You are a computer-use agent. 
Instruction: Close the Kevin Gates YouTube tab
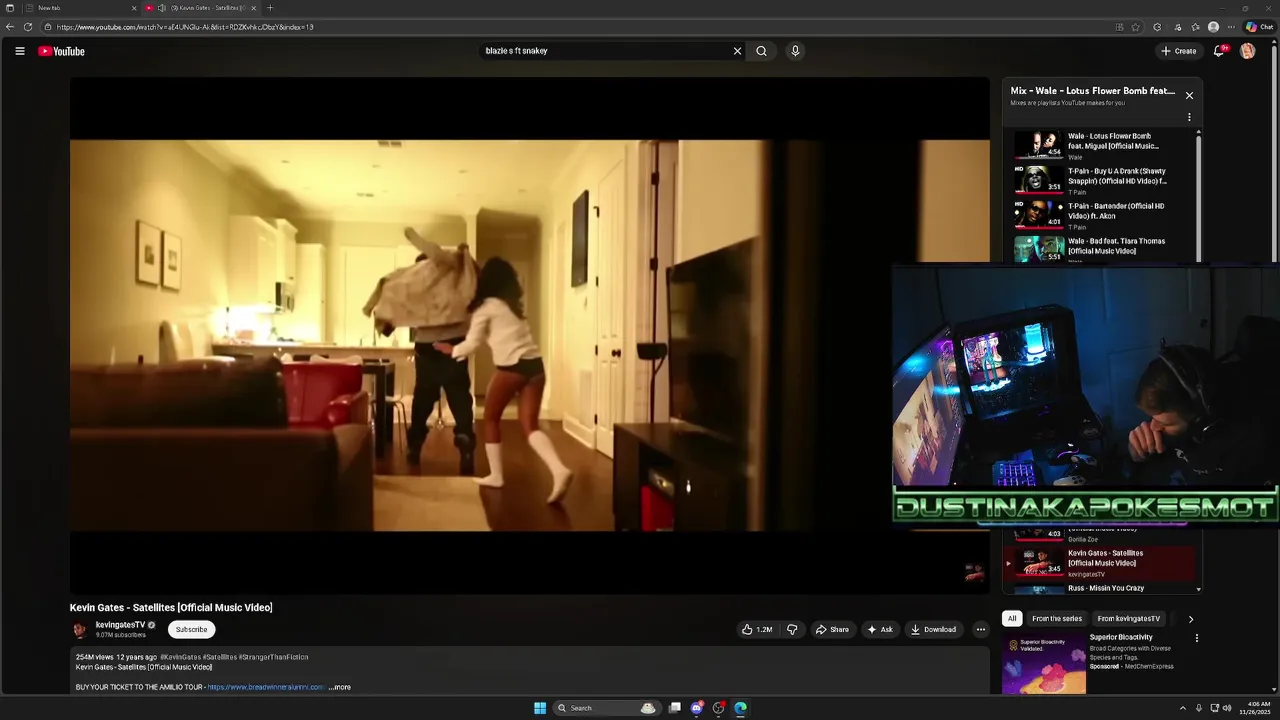tap(255, 8)
